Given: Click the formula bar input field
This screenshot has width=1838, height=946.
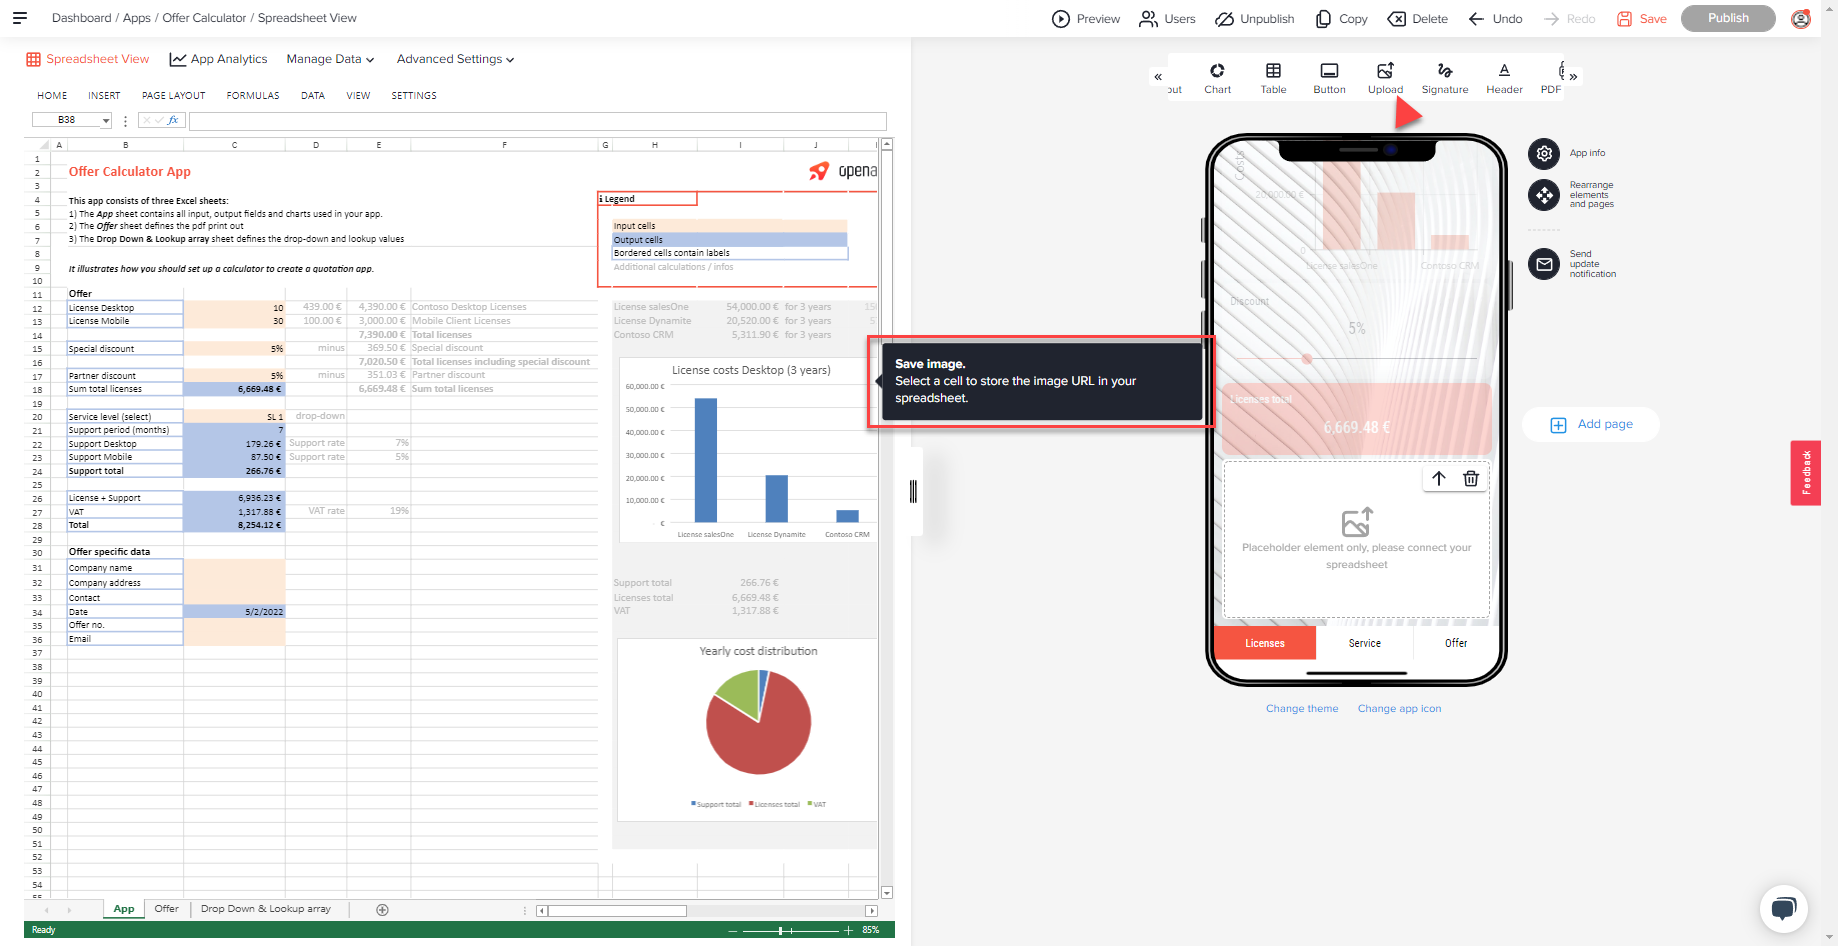Looking at the screenshot, I should (538, 121).
